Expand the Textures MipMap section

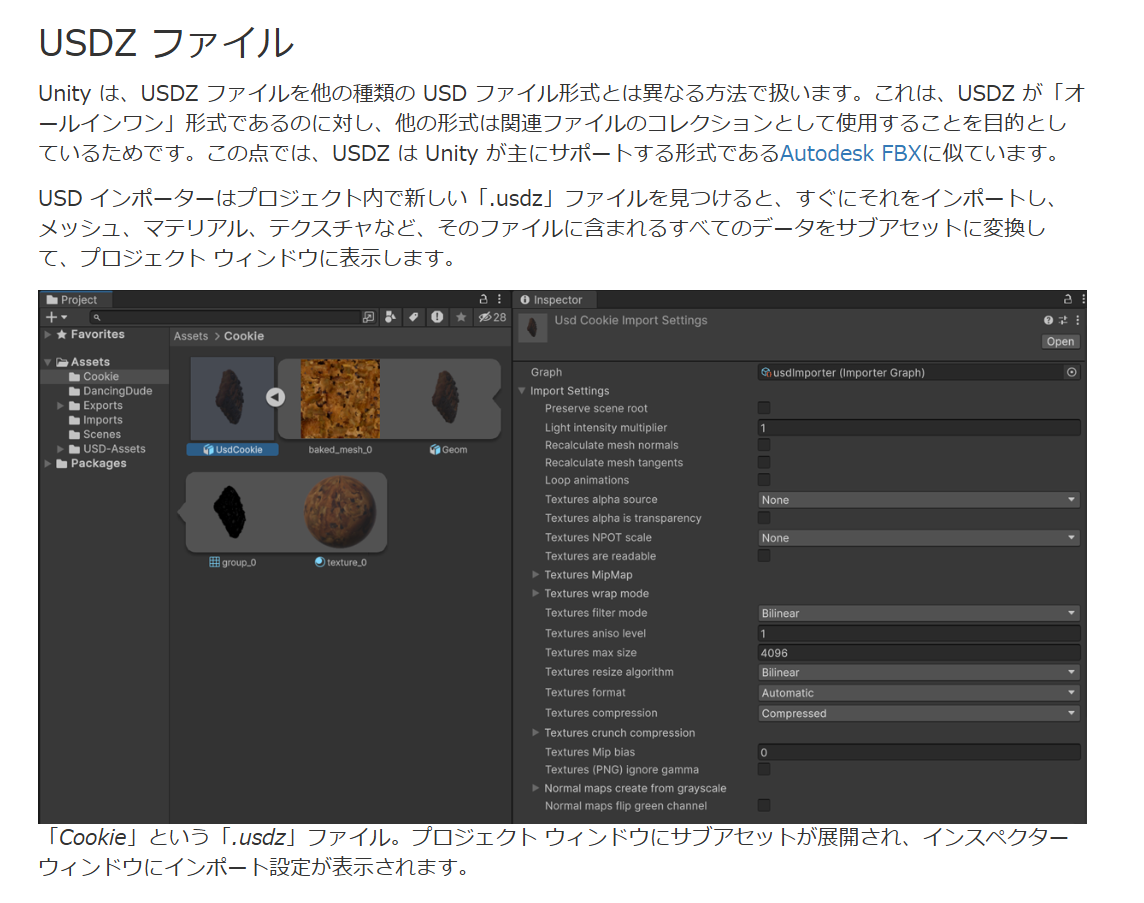click(536, 574)
